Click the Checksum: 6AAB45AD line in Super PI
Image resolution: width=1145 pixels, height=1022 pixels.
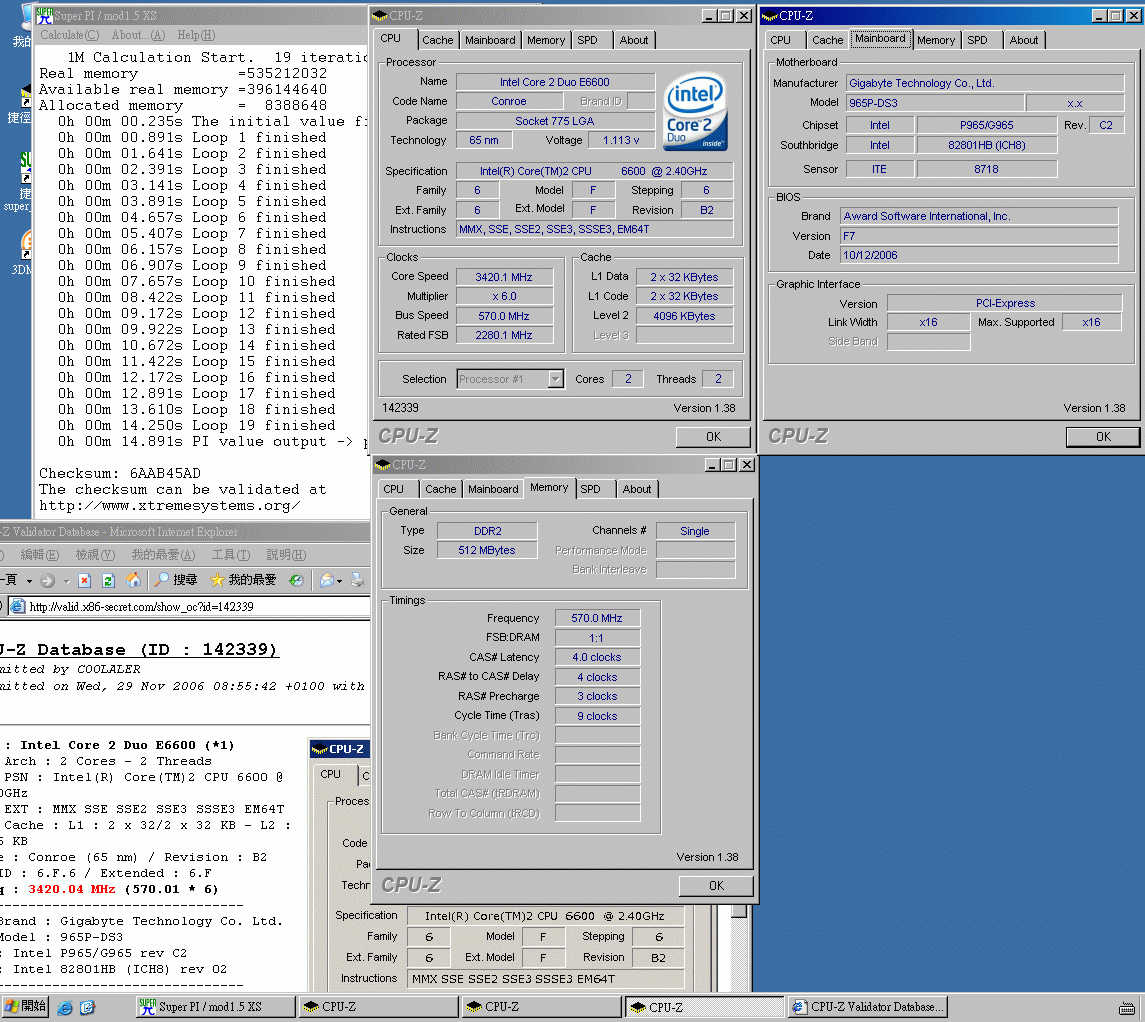120,473
